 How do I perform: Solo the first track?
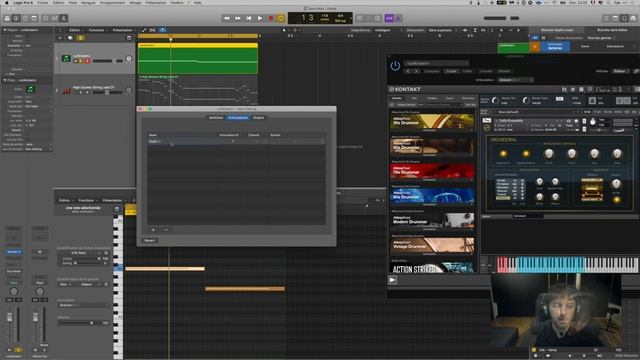[81, 61]
